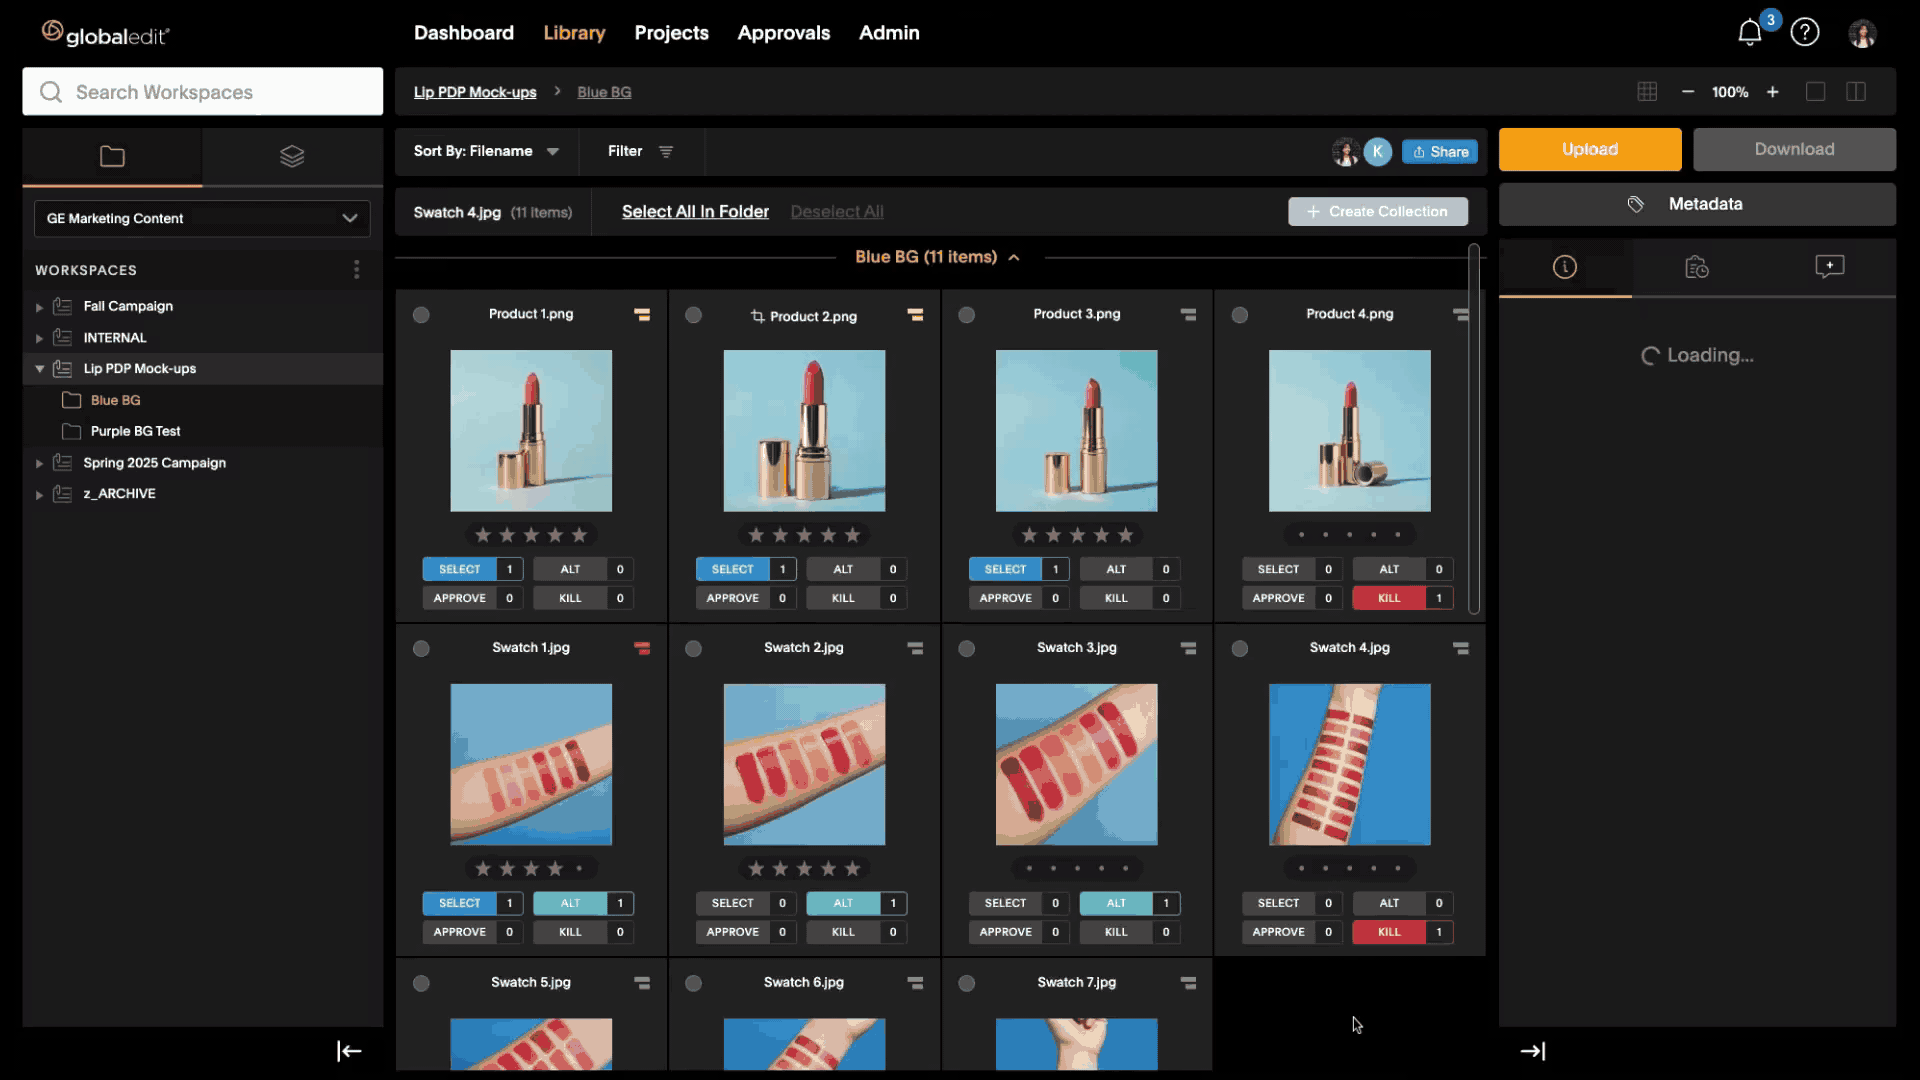The image size is (1920, 1080).
Task: Select Product 1.png checkbox circle
Action: click(421, 315)
